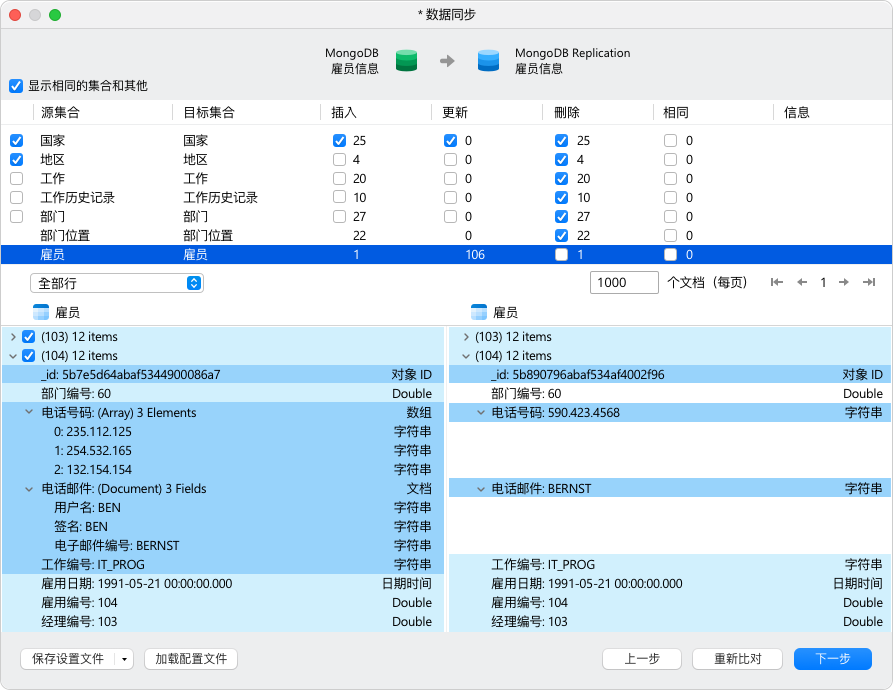Viewport: 893px width, 690px height.
Task: Click the blue MongoDB Replication target icon
Action: click(x=488, y=60)
